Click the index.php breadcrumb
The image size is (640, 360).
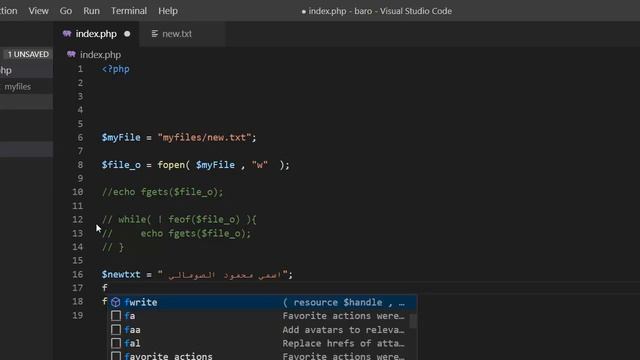point(100,55)
